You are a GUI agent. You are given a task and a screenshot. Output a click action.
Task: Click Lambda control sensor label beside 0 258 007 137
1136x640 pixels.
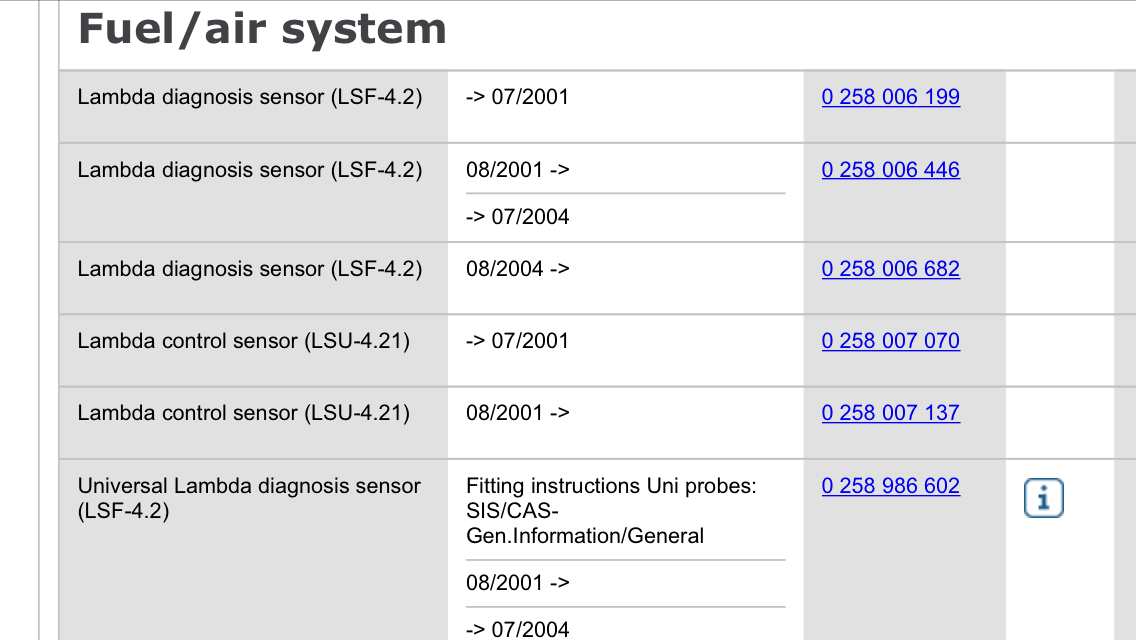[x=243, y=413]
